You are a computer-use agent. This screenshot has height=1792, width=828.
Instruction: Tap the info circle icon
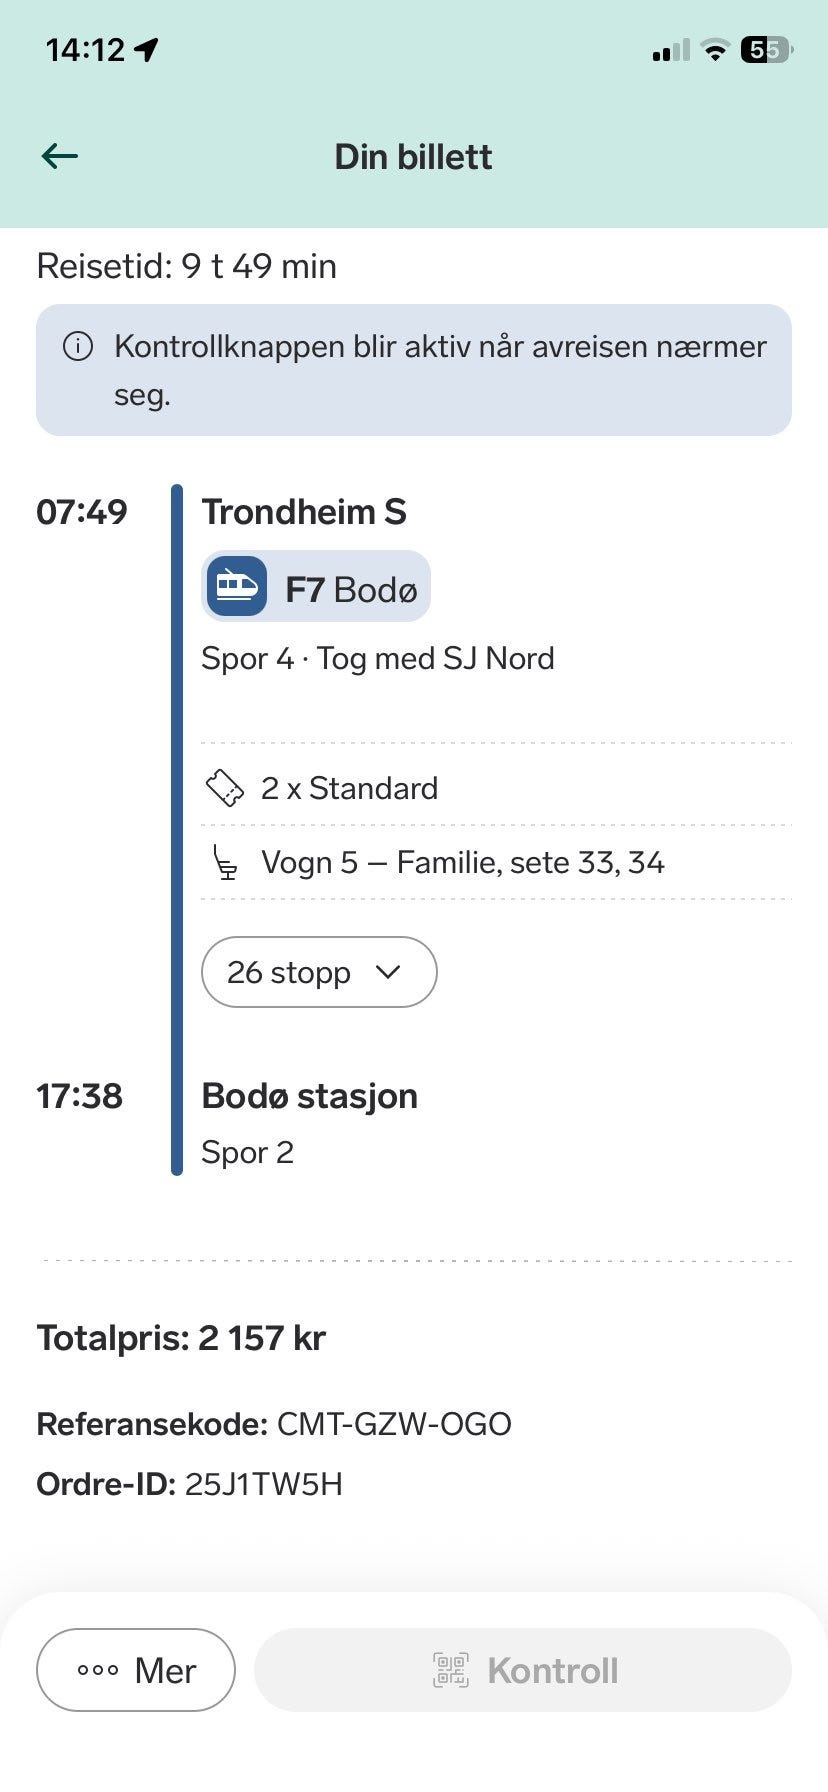click(x=78, y=347)
